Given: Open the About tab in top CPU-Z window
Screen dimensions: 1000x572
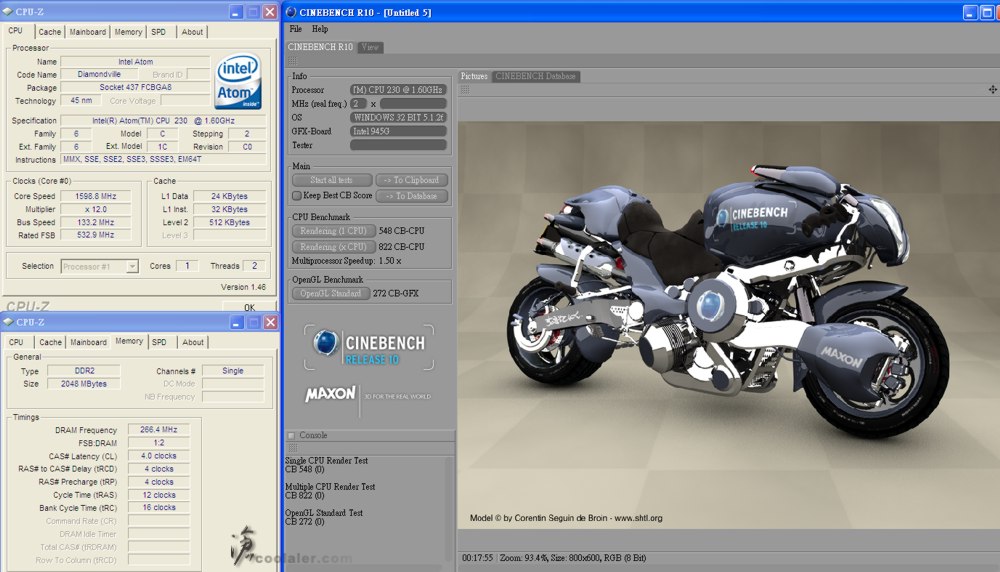Looking at the screenshot, I should tap(192, 32).
